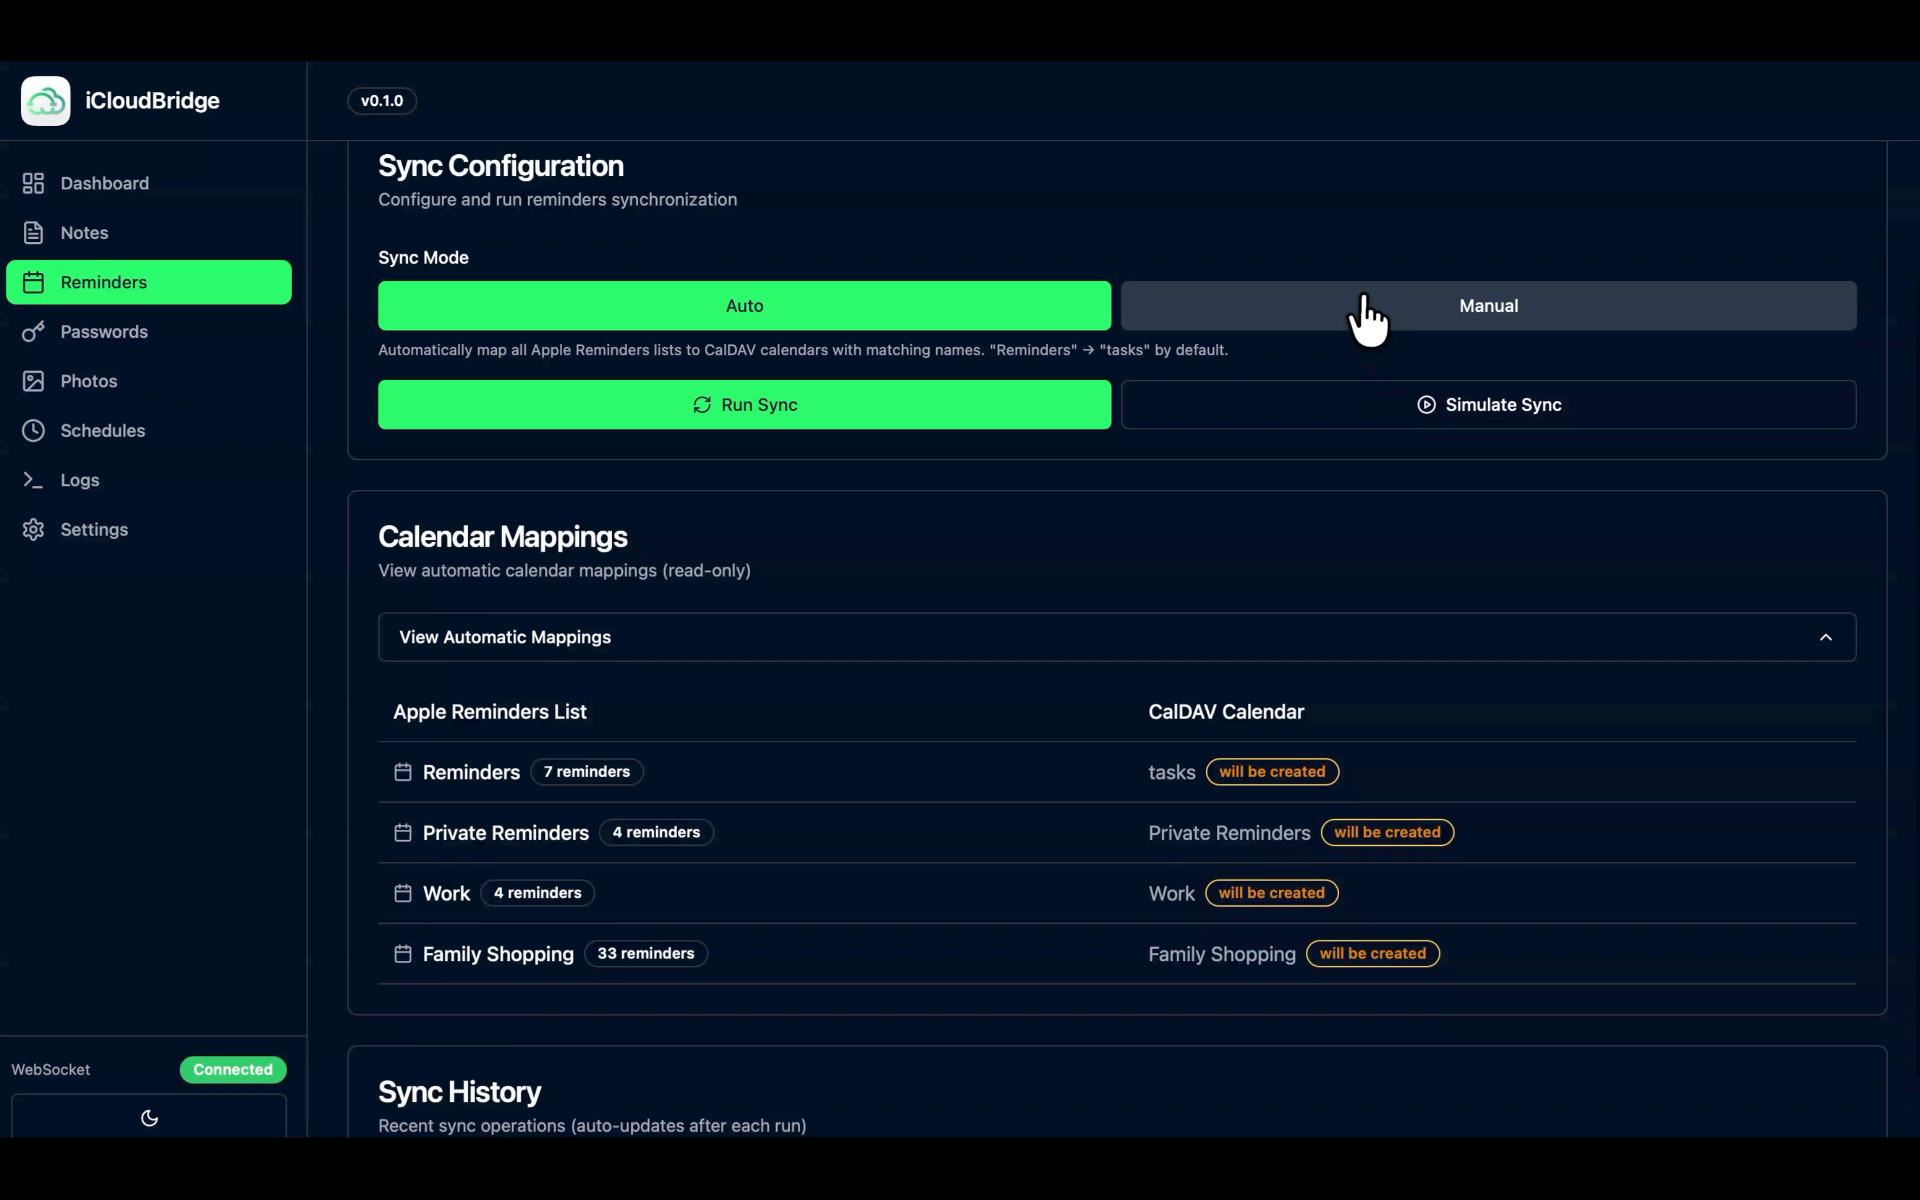Viewport: 1920px width, 1200px height.
Task: Click the Settings gear icon
Action: [x=33, y=530]
